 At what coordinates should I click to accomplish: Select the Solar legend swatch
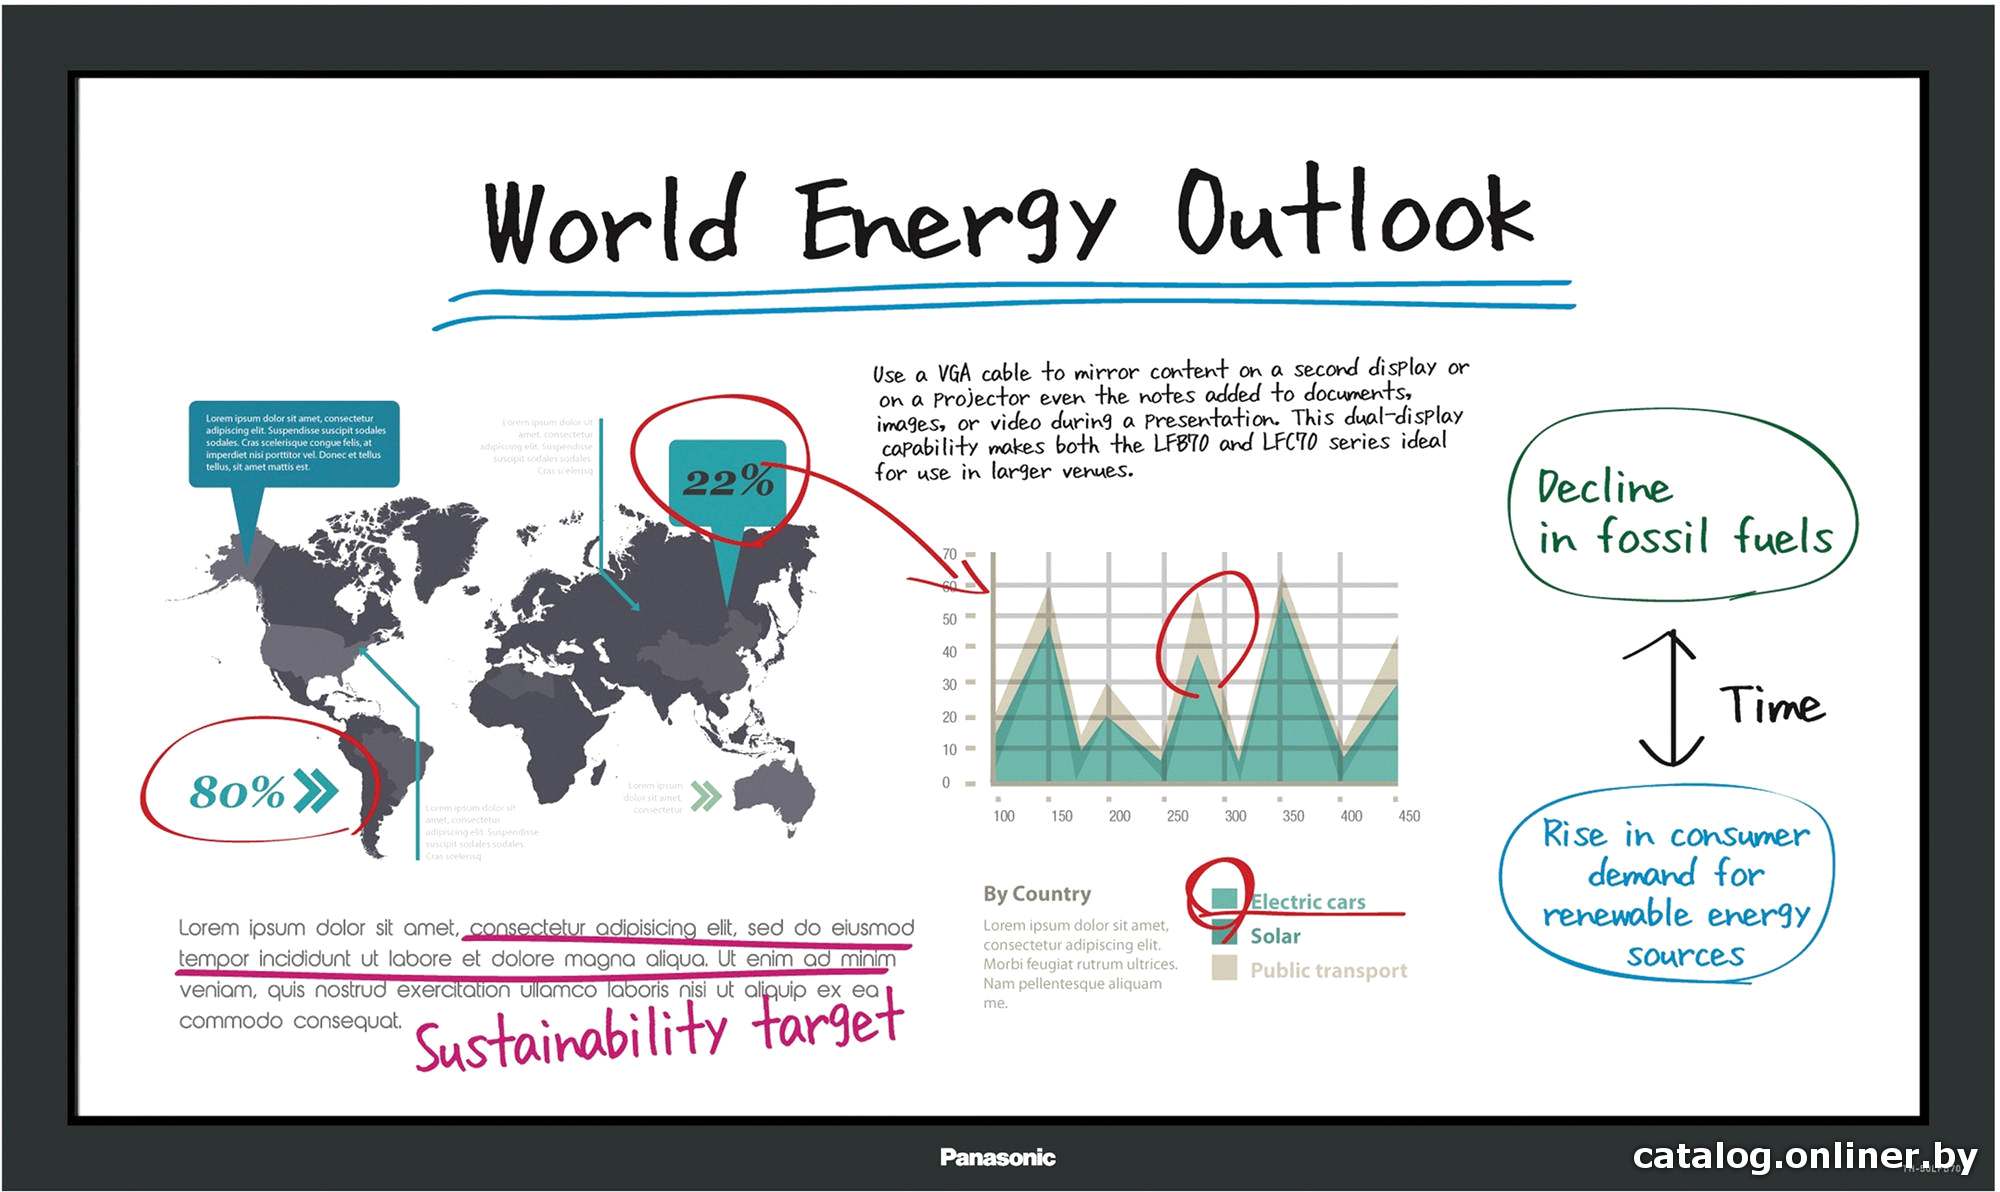1224,934
